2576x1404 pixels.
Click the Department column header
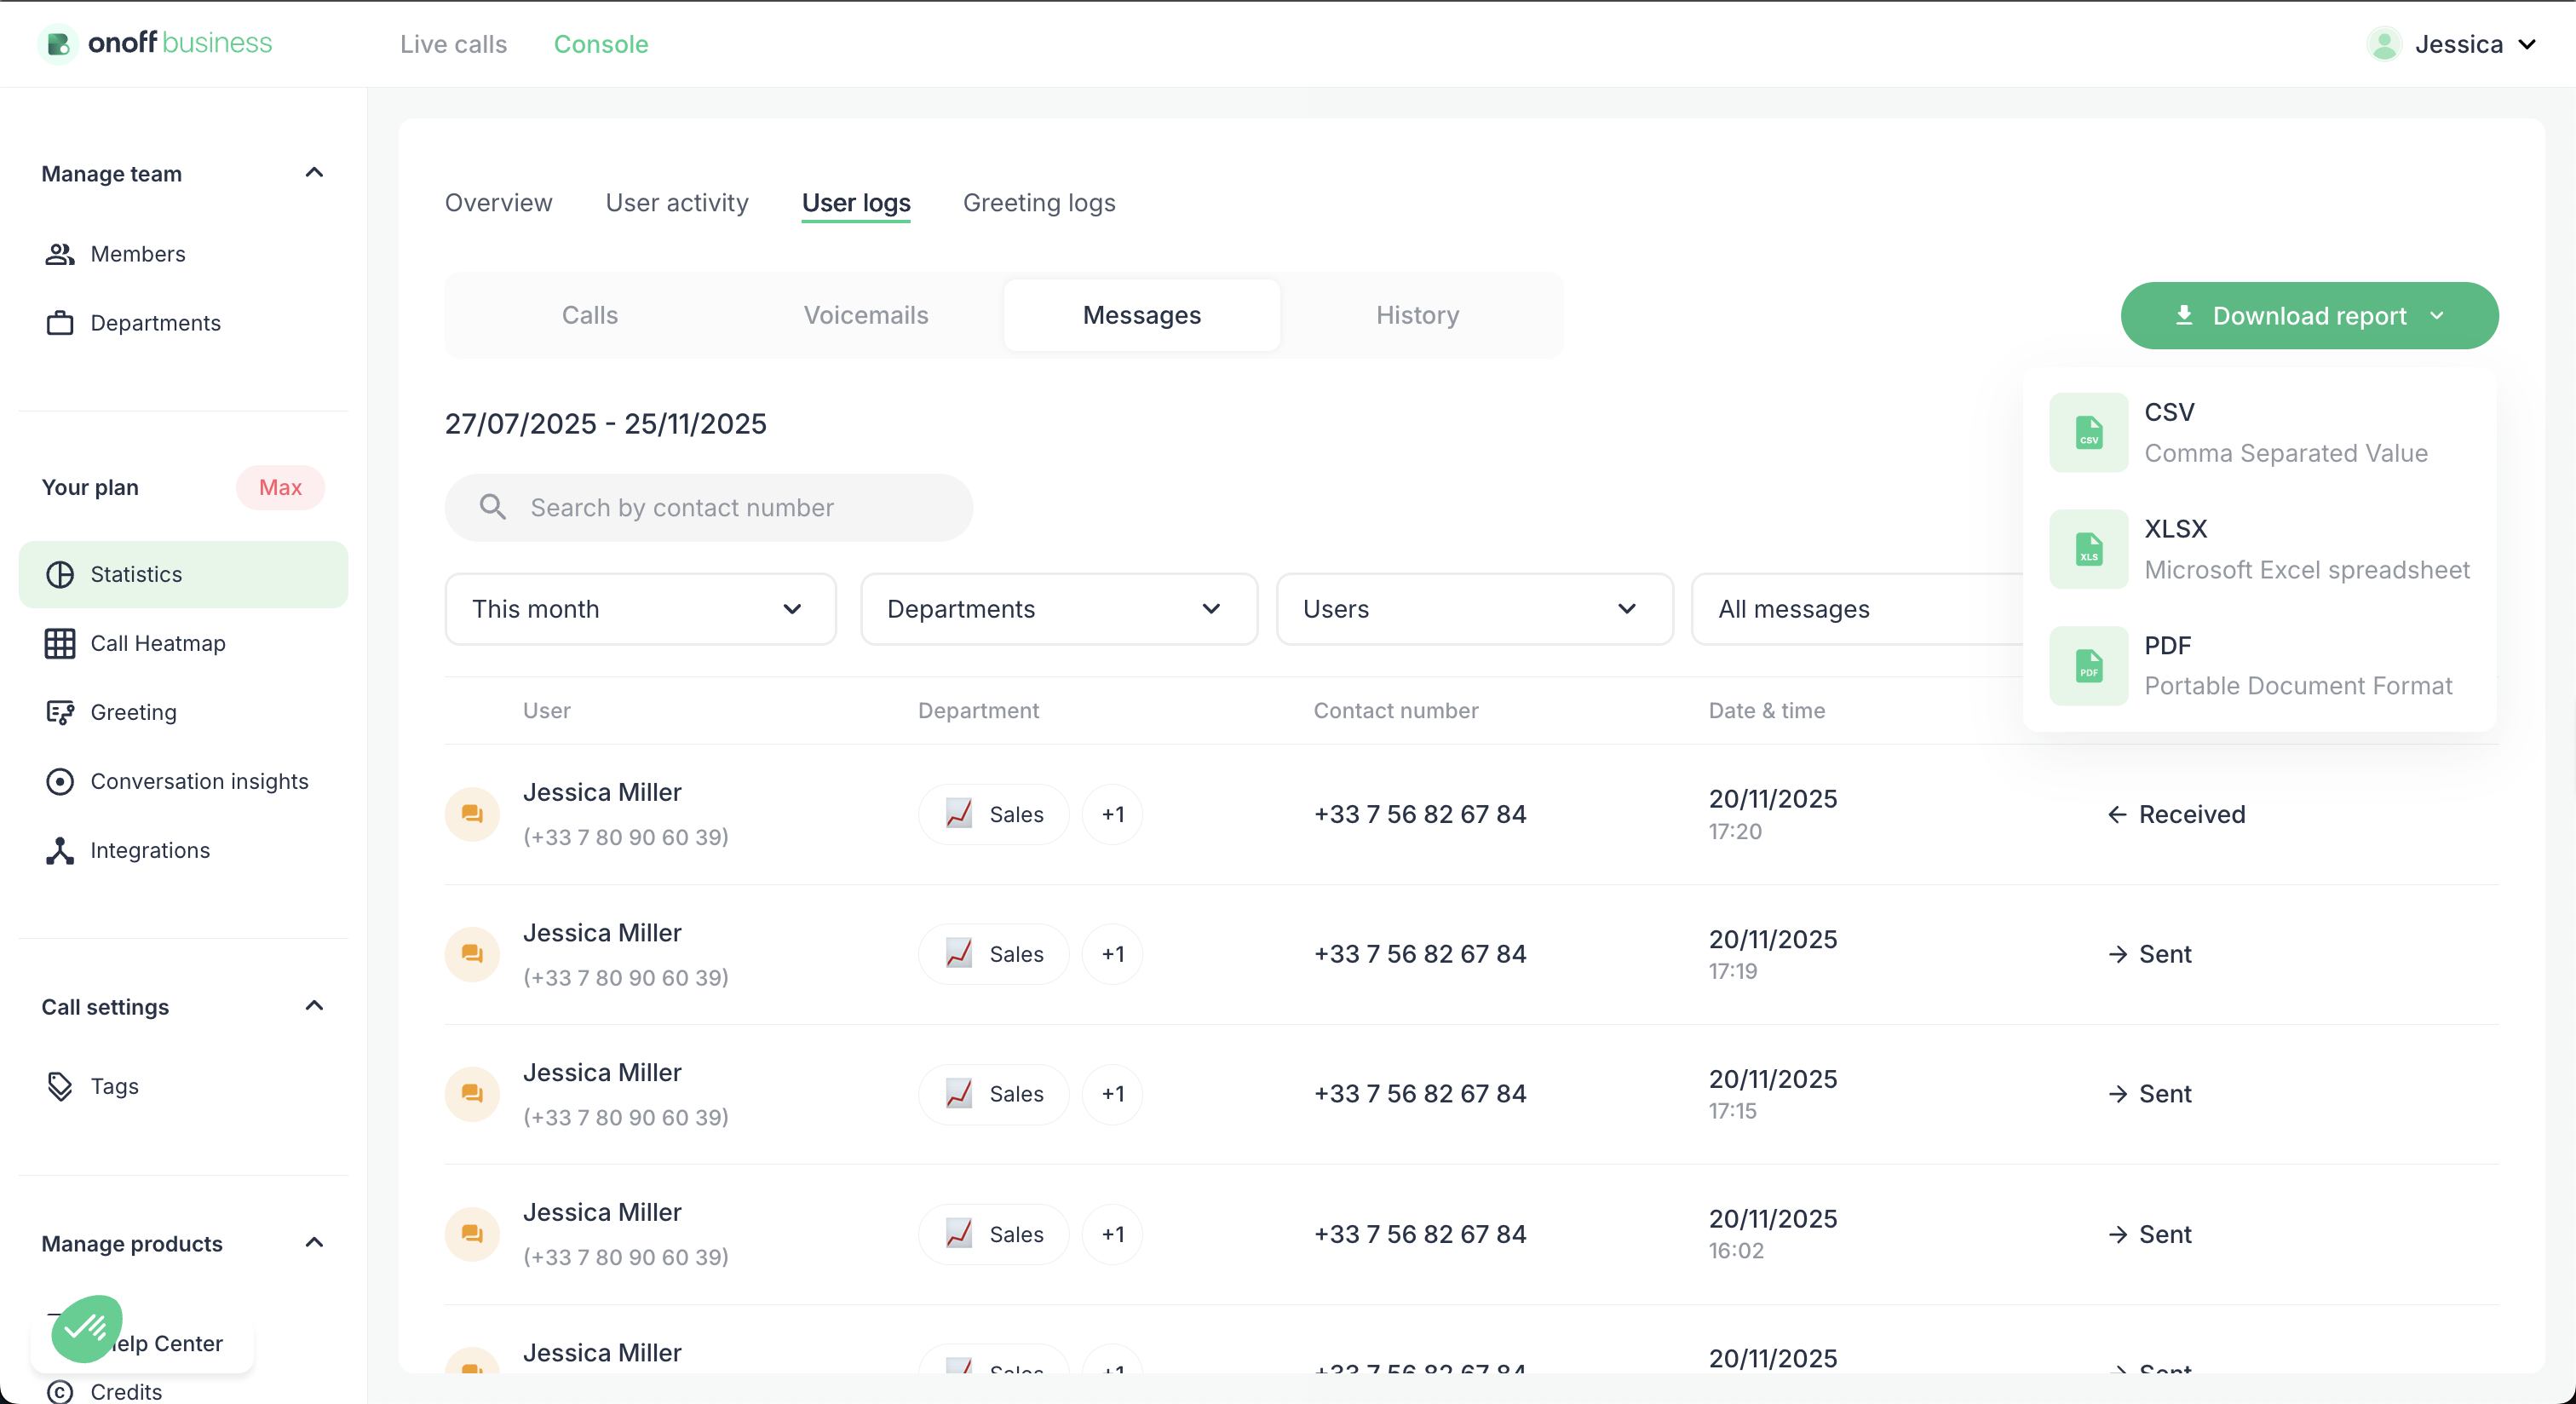coord(978,710)
